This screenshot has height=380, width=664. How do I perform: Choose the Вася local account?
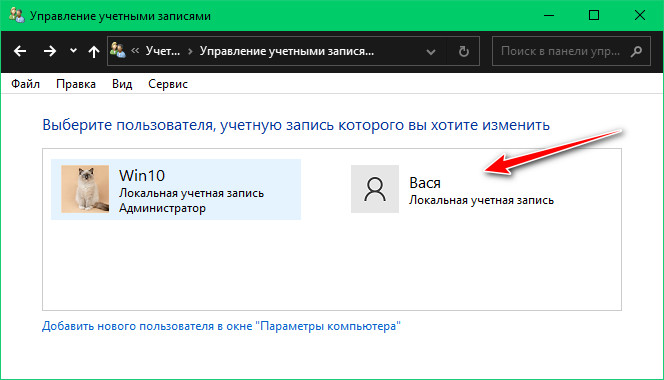(x=452, y=189)
